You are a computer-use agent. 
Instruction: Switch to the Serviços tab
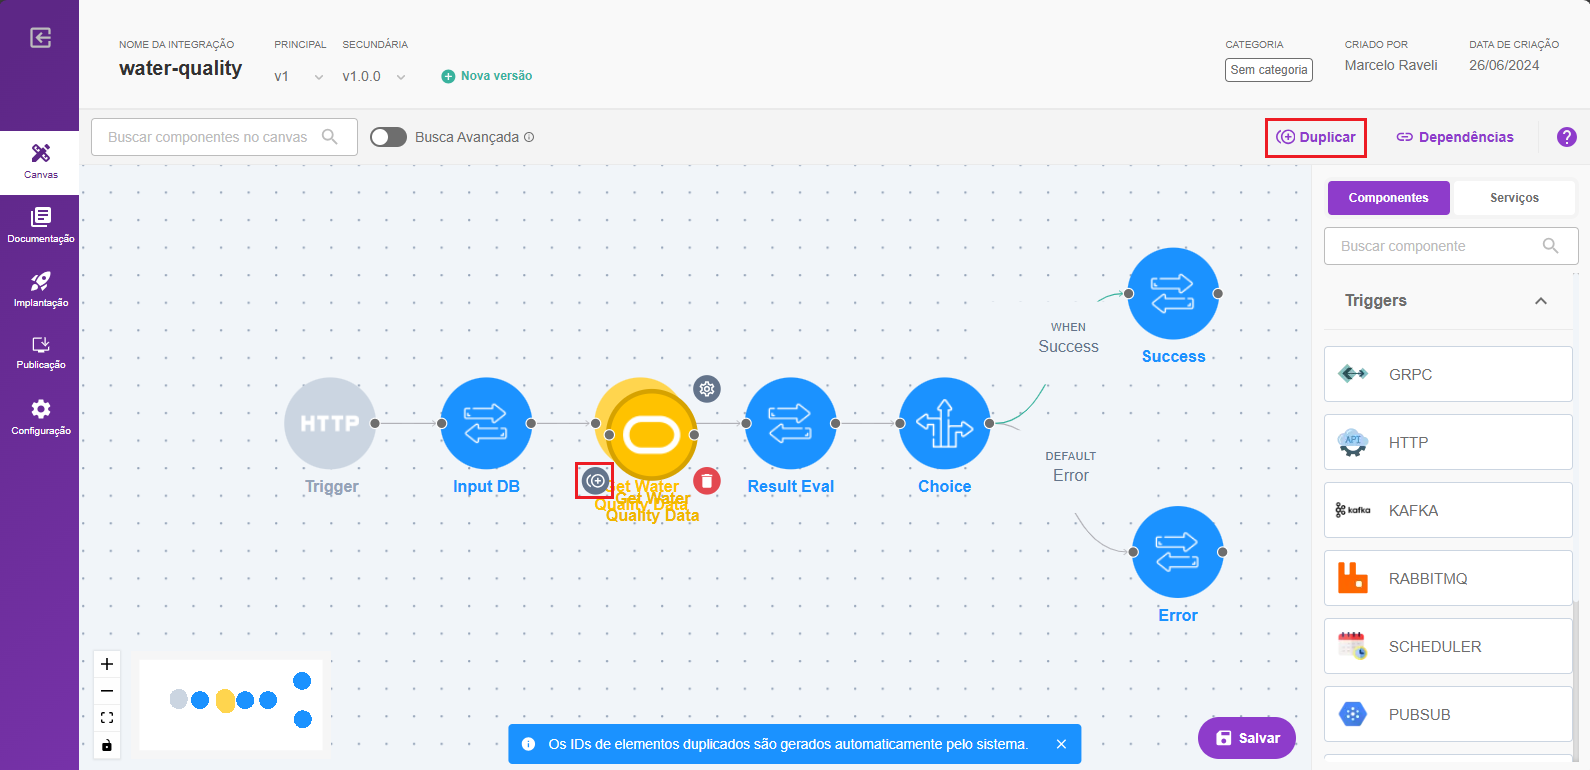(x=1513, y=198)
